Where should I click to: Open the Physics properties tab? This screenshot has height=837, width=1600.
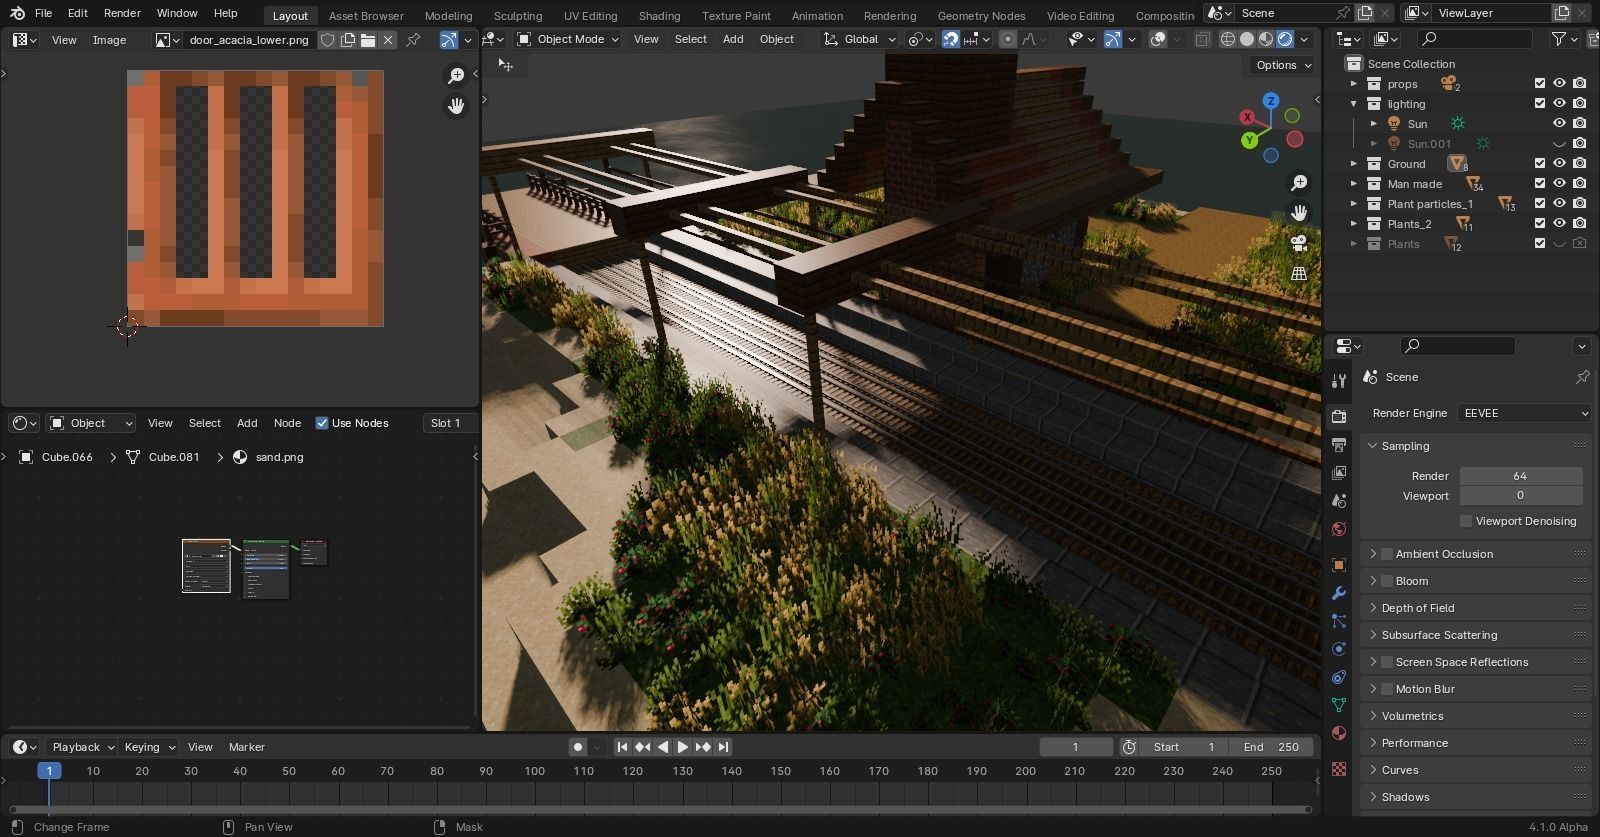tap(1339, 649)
